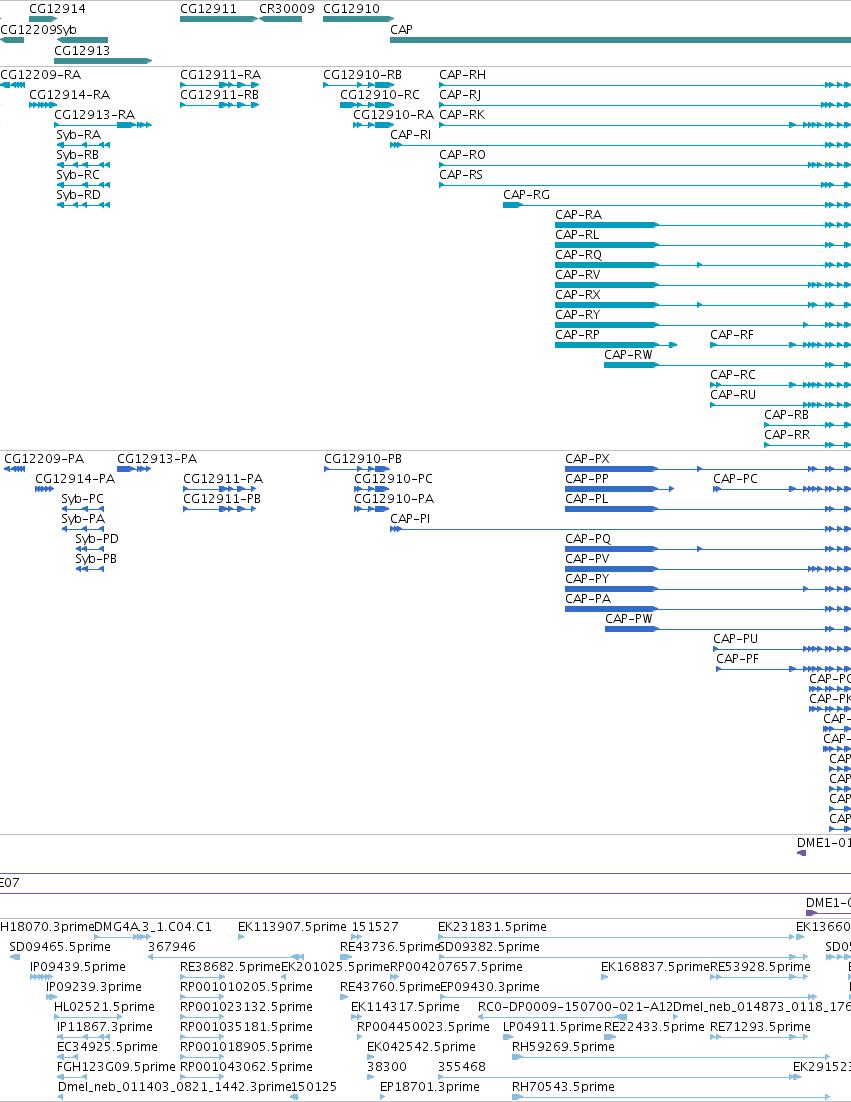
Task: Select the CAP-RJ transcript label
Action: point(460,94)
